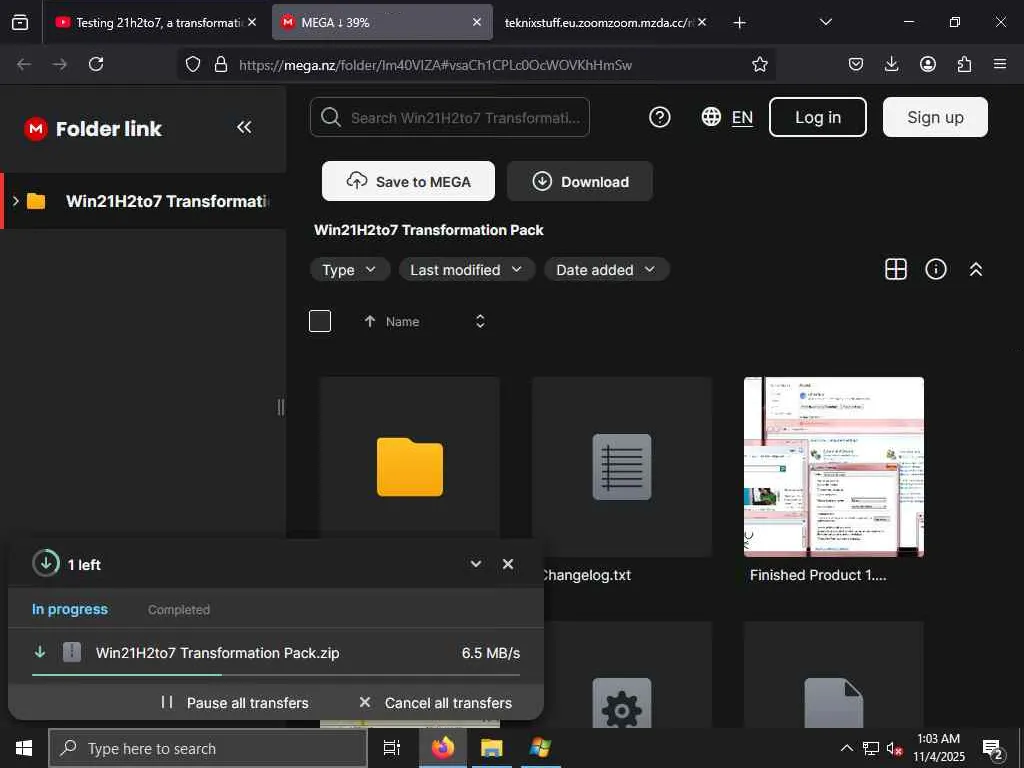This screenshot has height=768, width=1024.
Task: Open Task View on taskbar
Action: coord(391,748)
